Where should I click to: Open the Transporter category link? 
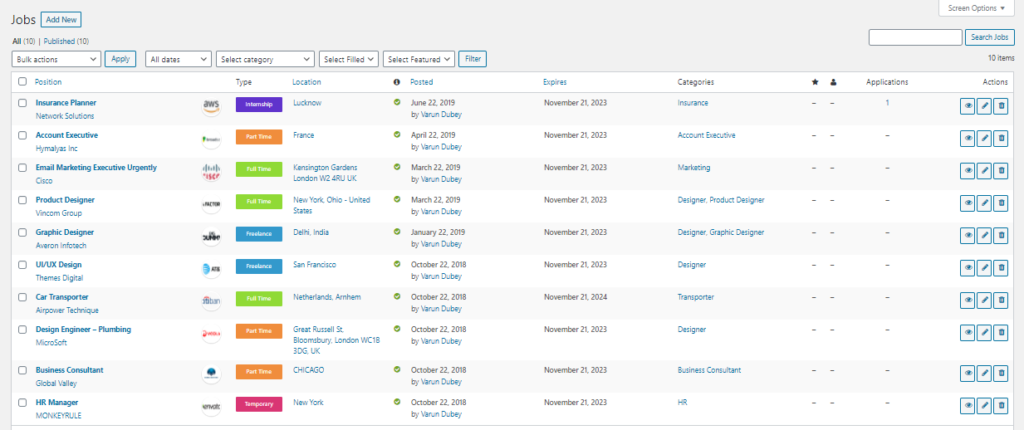tap(696, 297)
